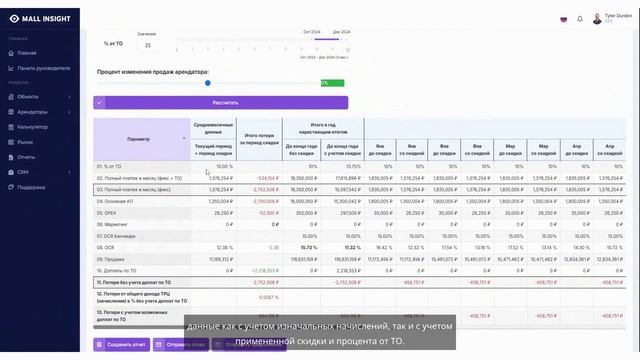The image size is (640, 360).
Task: Expand the Объекты submenu chevron
Action: tap(69, 97)
